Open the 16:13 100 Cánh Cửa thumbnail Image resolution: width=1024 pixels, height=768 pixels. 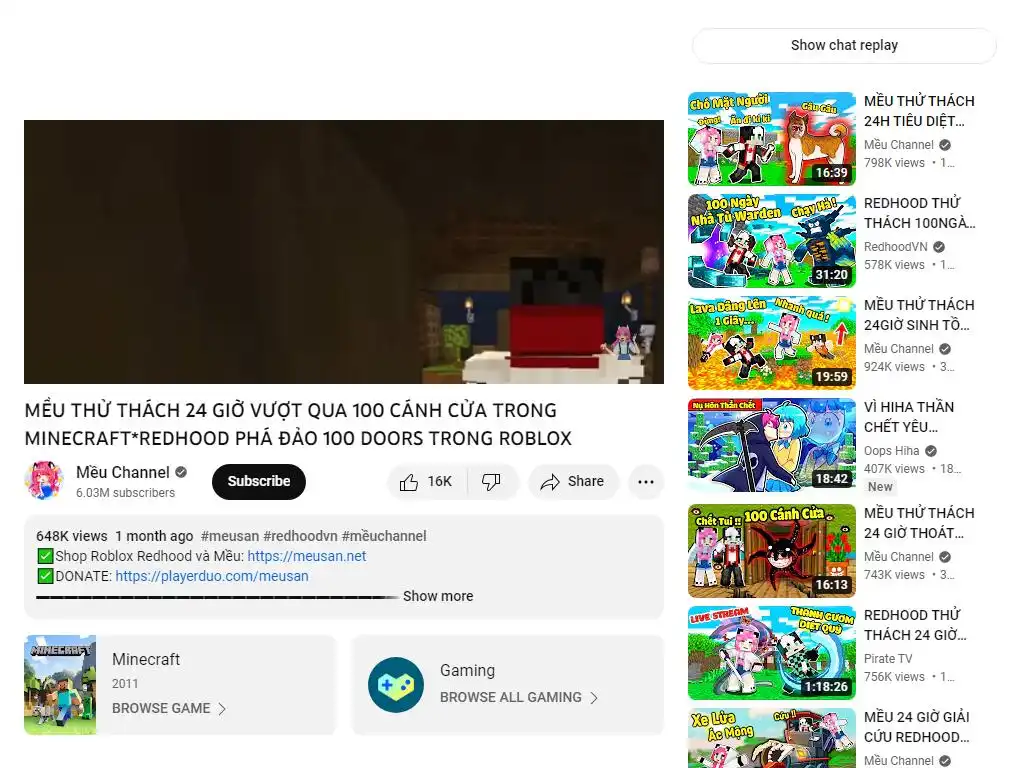(771, 551)
